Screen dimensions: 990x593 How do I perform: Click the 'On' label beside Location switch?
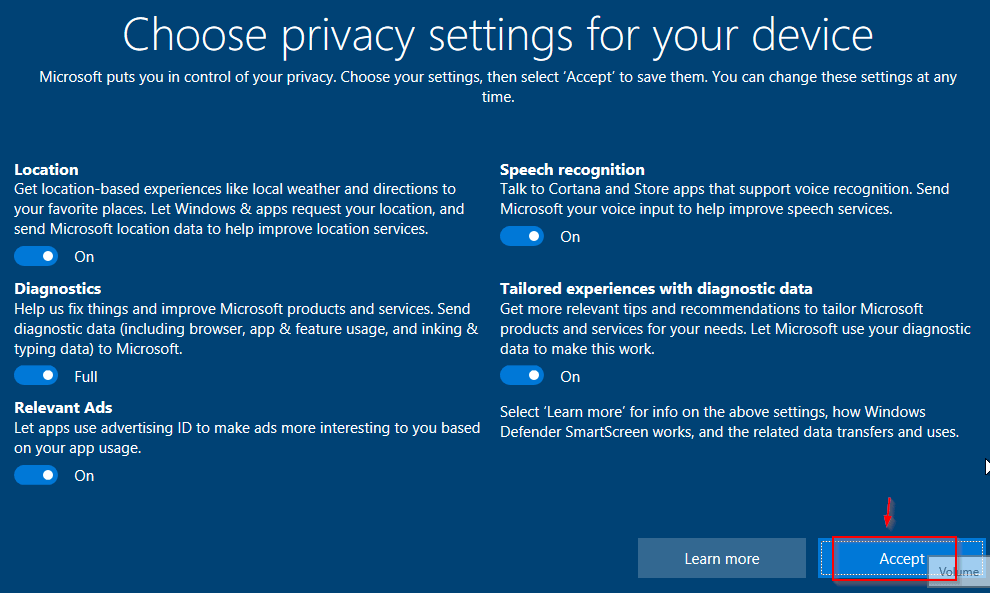84,257
